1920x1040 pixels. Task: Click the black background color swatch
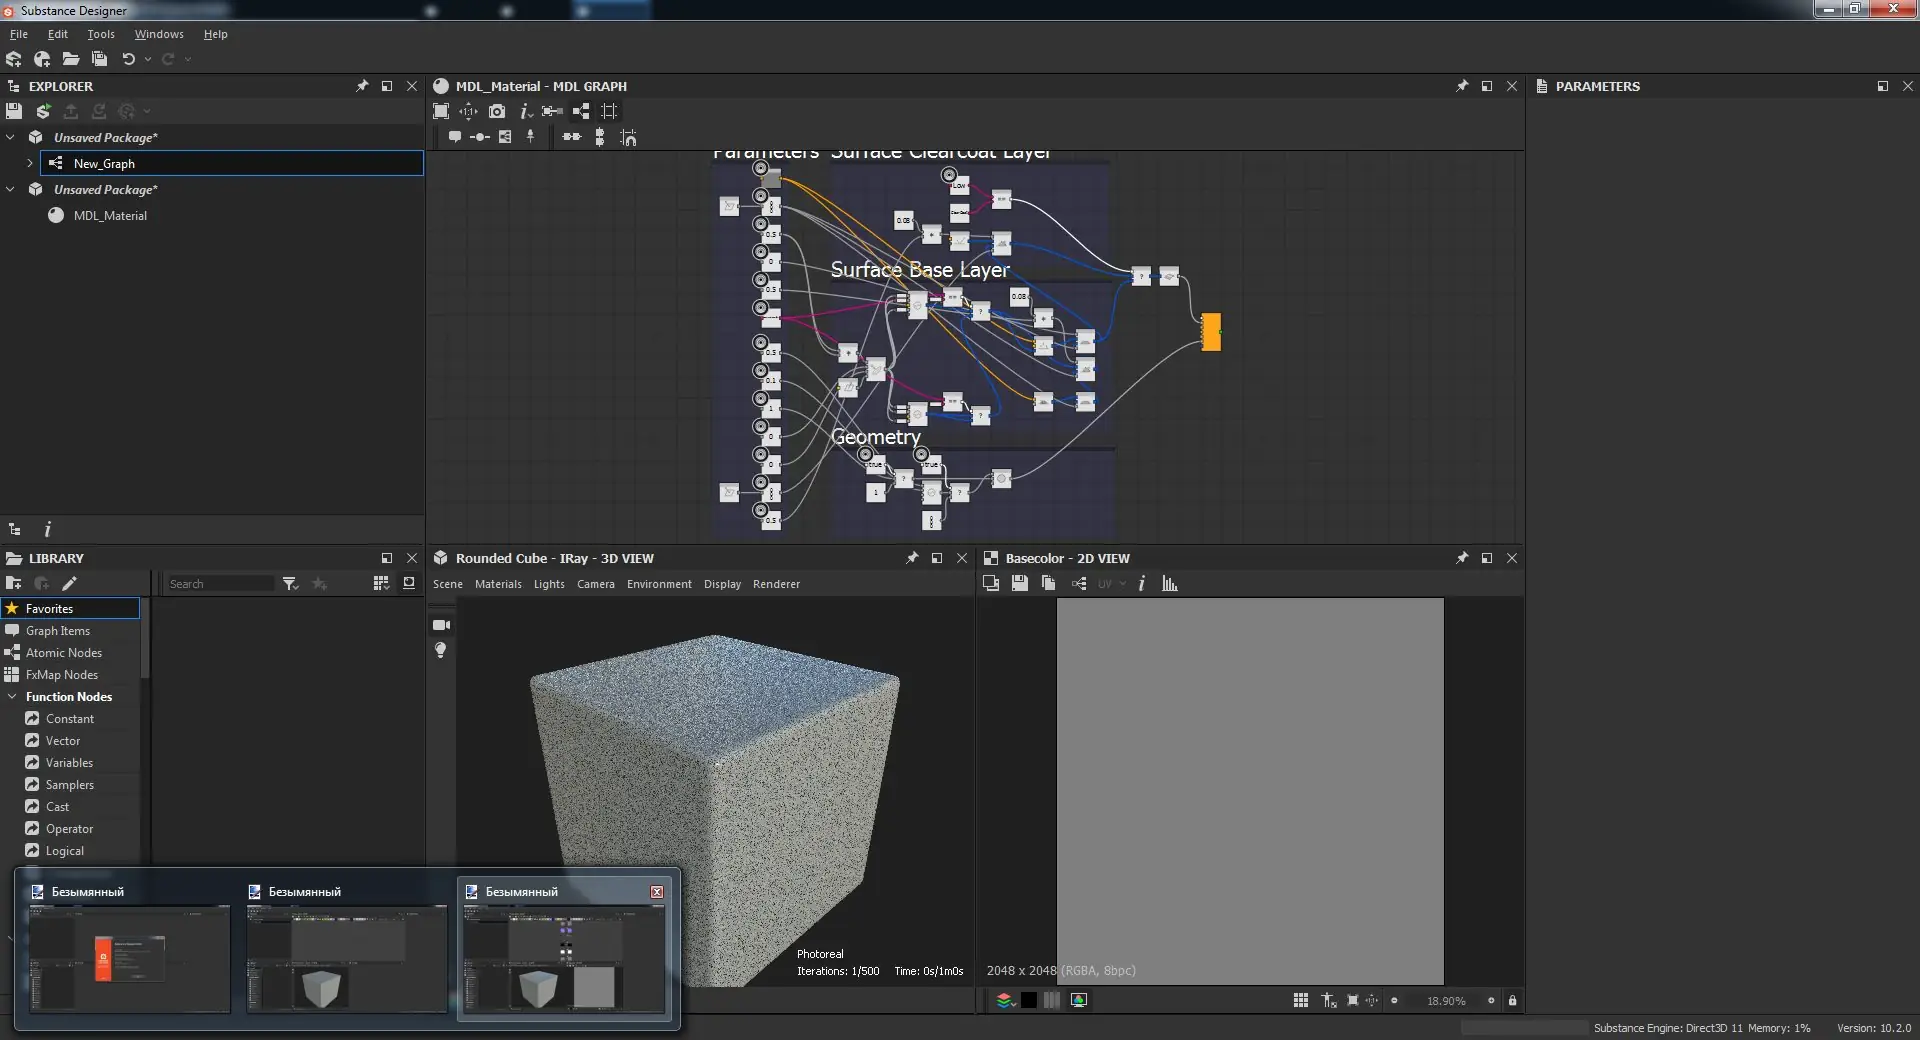tap(1028, 1001)
